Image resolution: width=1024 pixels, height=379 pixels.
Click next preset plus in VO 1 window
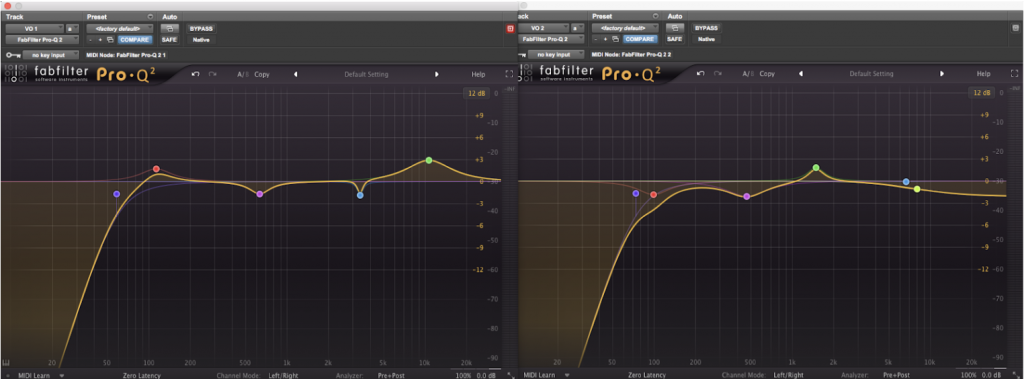[x=100, y=39]
